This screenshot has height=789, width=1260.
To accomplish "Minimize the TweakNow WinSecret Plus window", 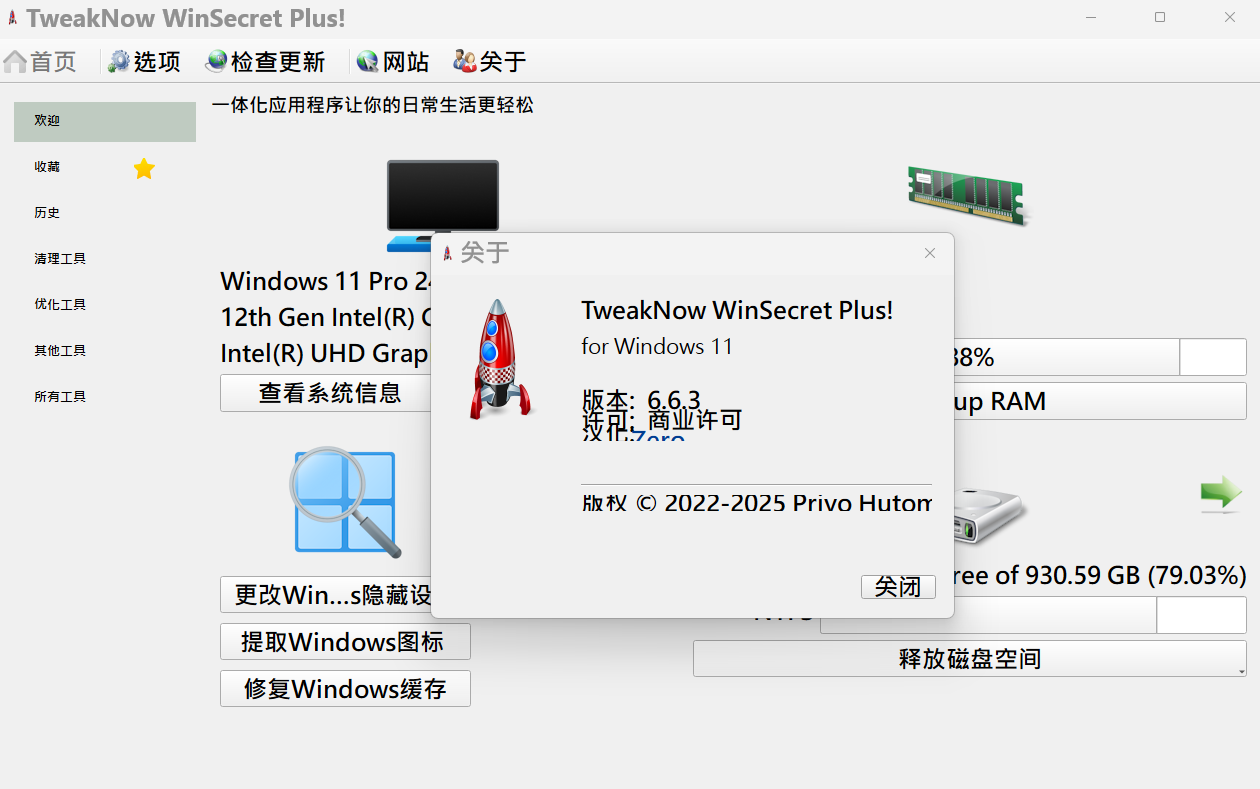I will pos(1091,17).
